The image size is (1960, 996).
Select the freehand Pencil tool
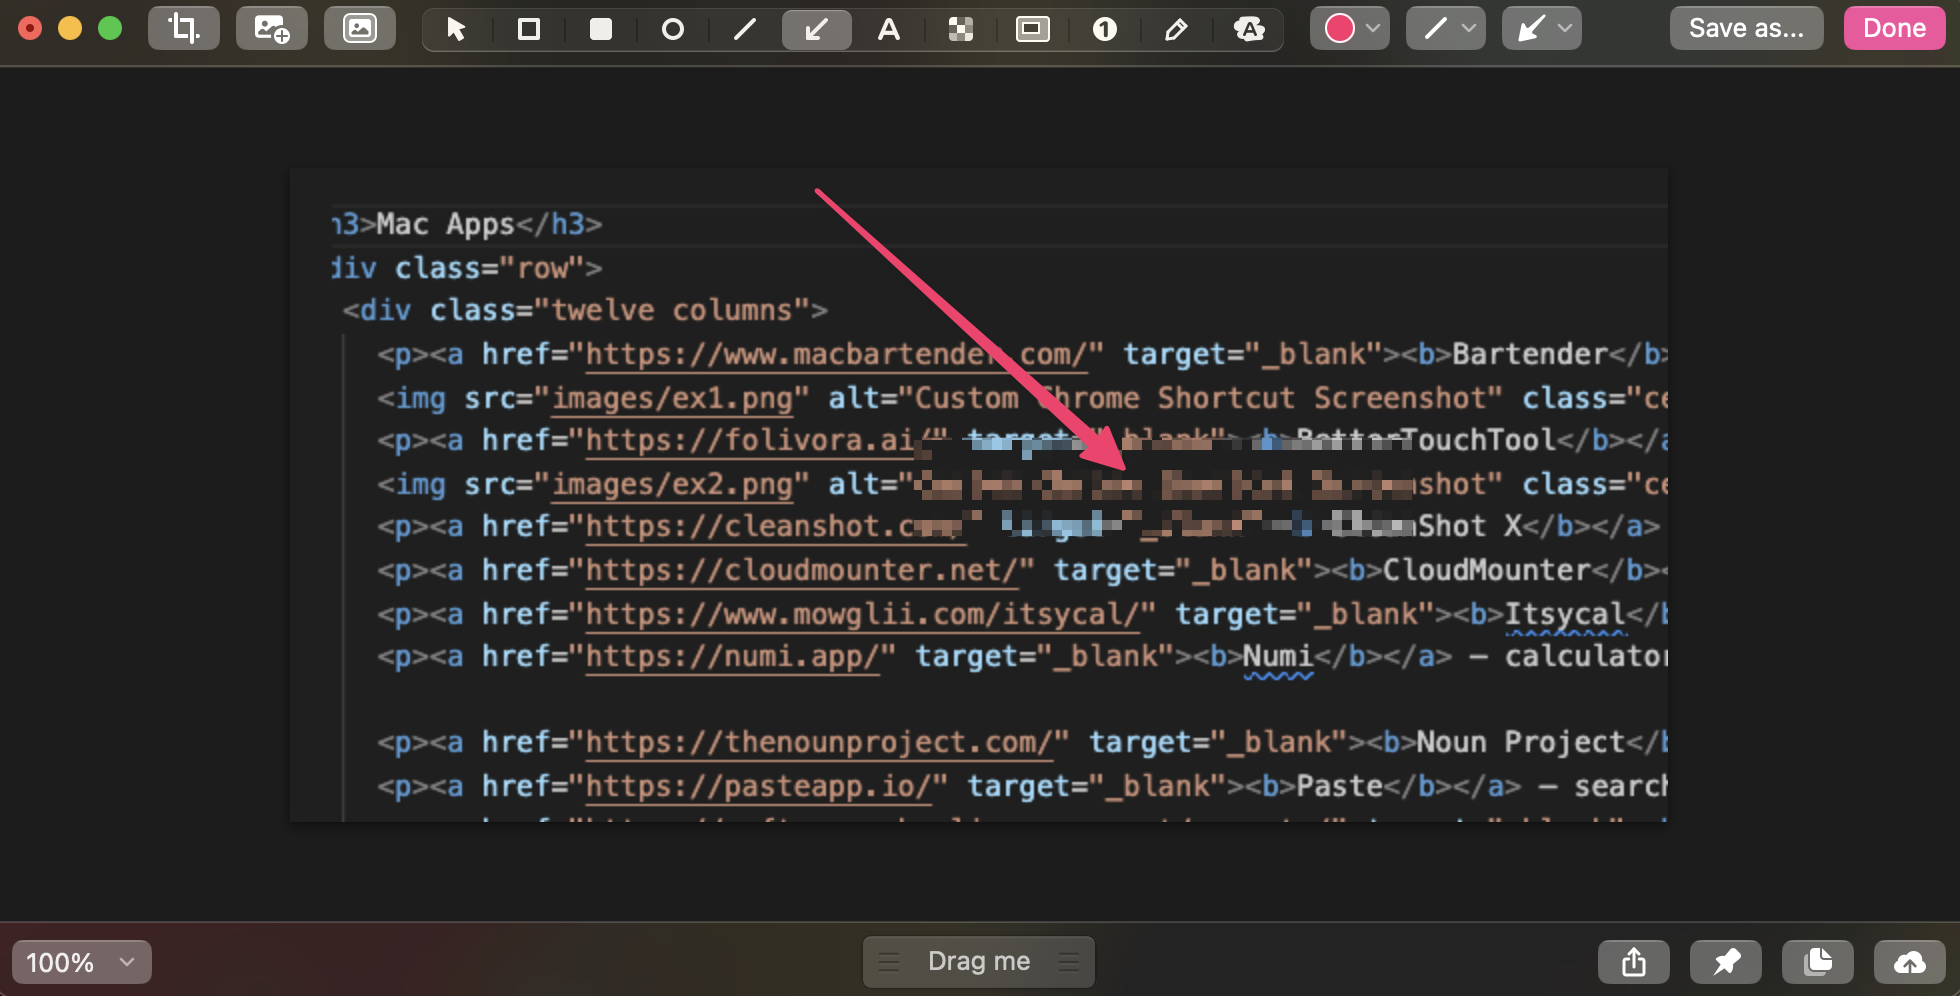point(1177,28)
